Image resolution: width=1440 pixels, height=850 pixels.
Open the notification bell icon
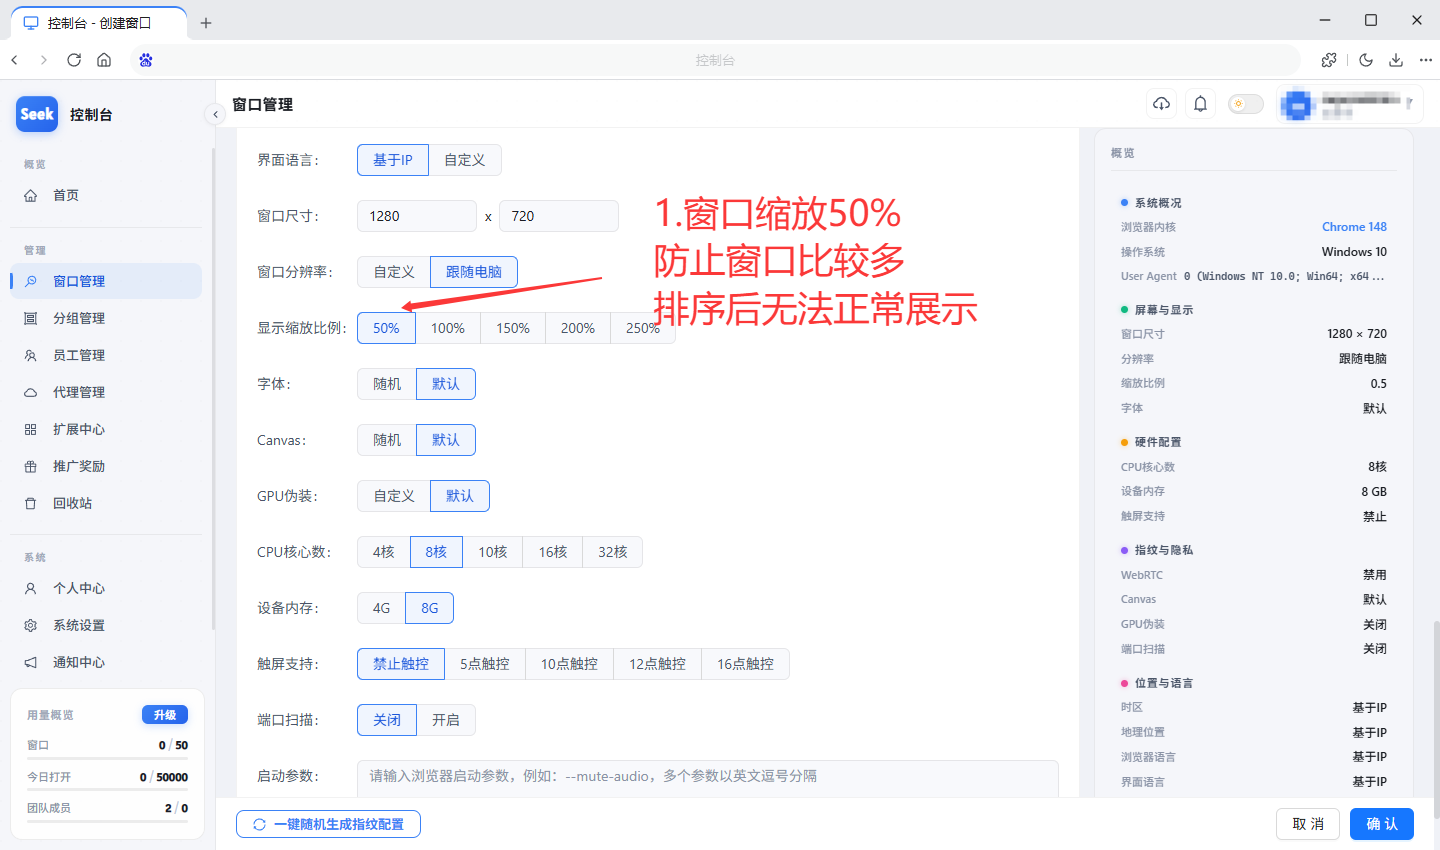point(1201,104)
